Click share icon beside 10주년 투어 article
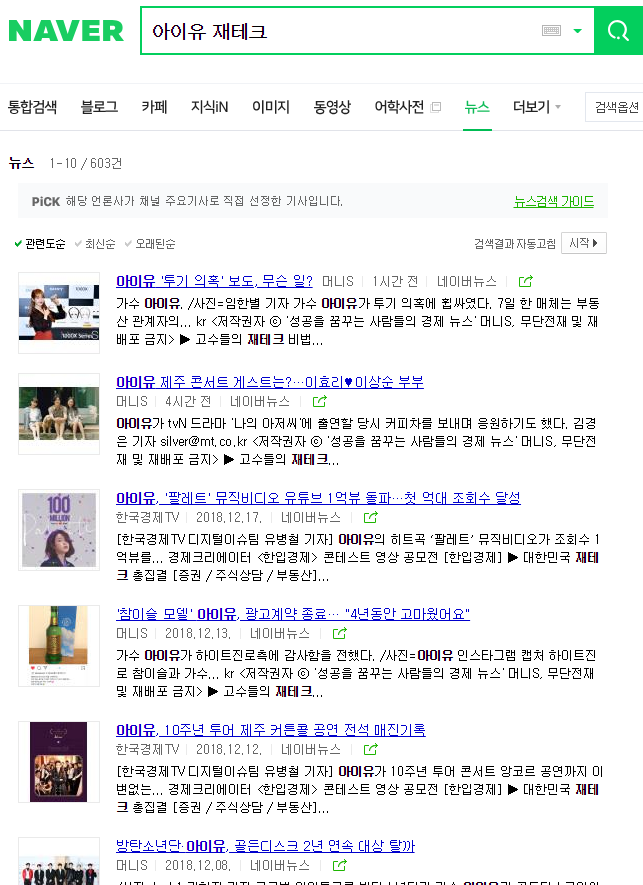 (x=370, y=749)
